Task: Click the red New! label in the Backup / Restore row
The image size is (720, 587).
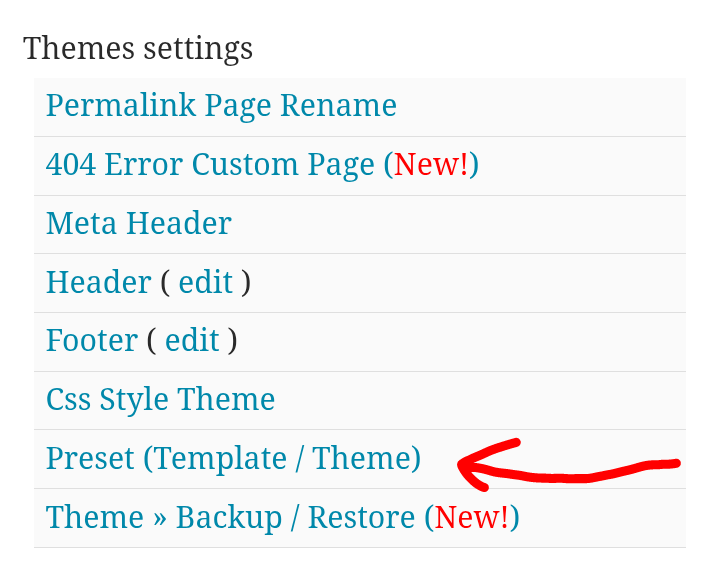Action: [471, 517]
